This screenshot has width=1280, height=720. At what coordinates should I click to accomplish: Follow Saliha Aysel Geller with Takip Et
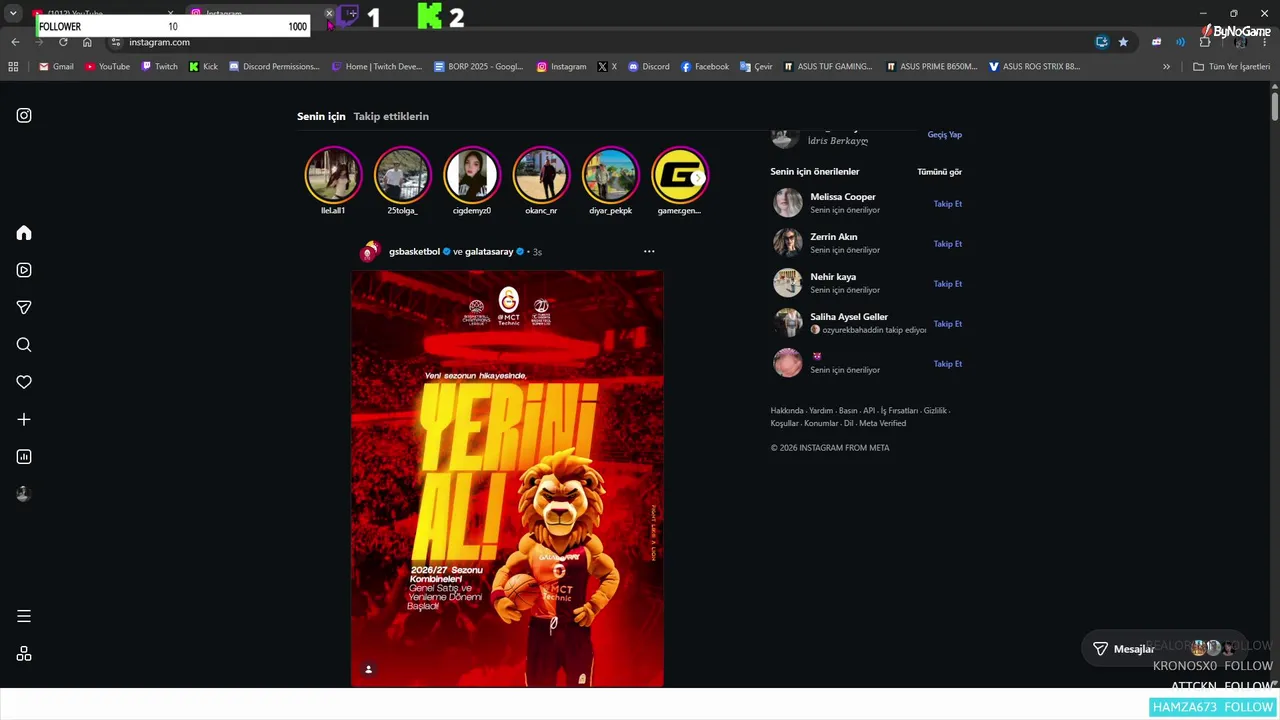948,324
